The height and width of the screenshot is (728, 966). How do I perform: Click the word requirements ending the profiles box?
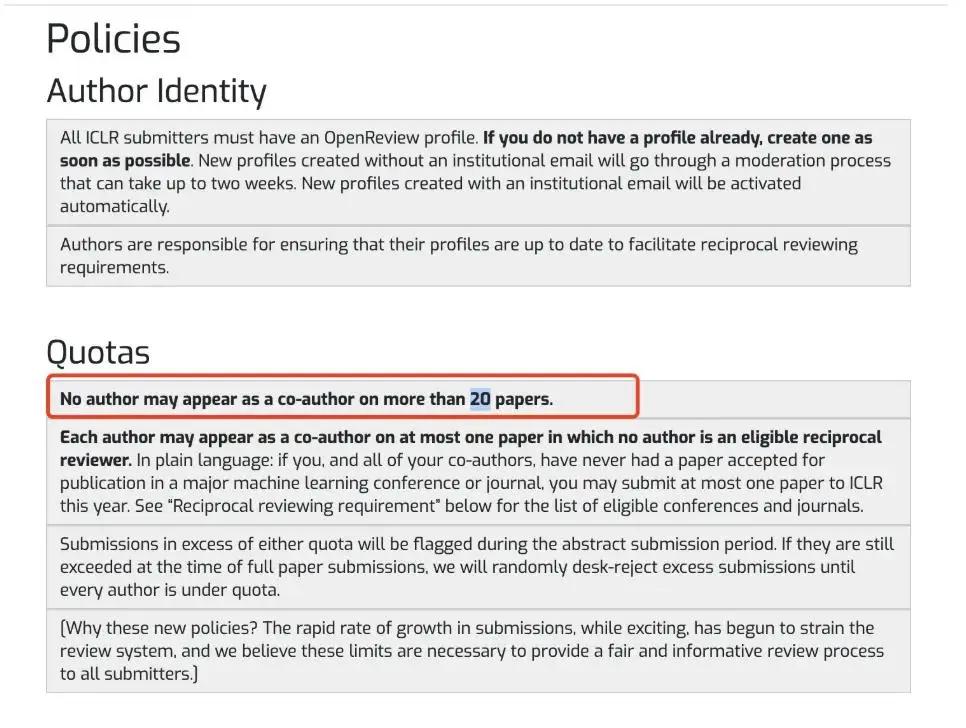114,268
